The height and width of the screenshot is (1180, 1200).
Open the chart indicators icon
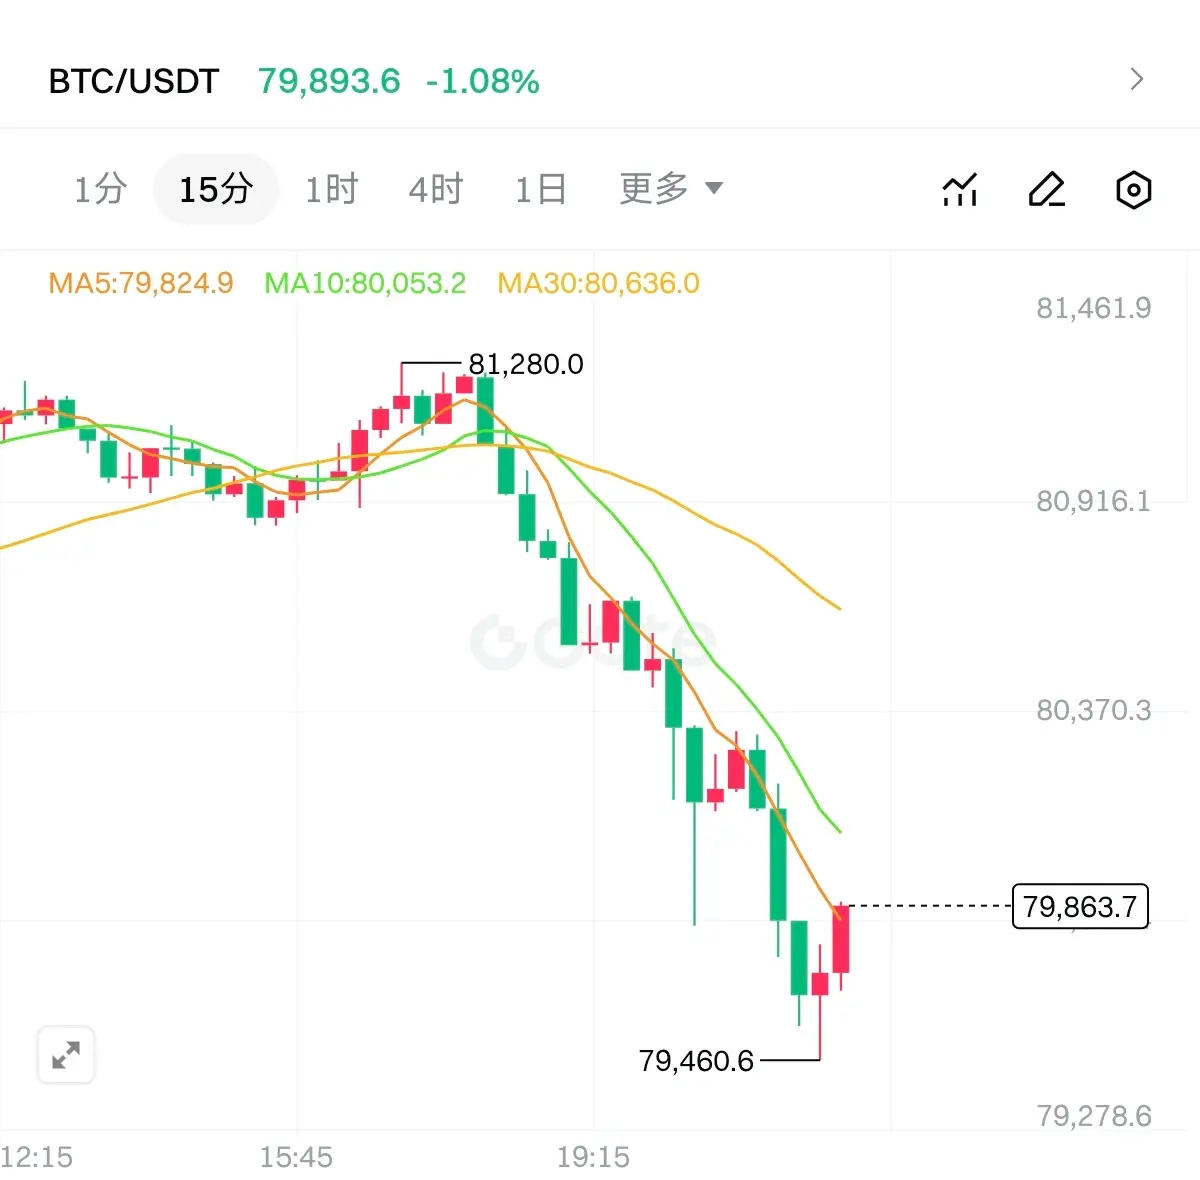tap(960, 189)
